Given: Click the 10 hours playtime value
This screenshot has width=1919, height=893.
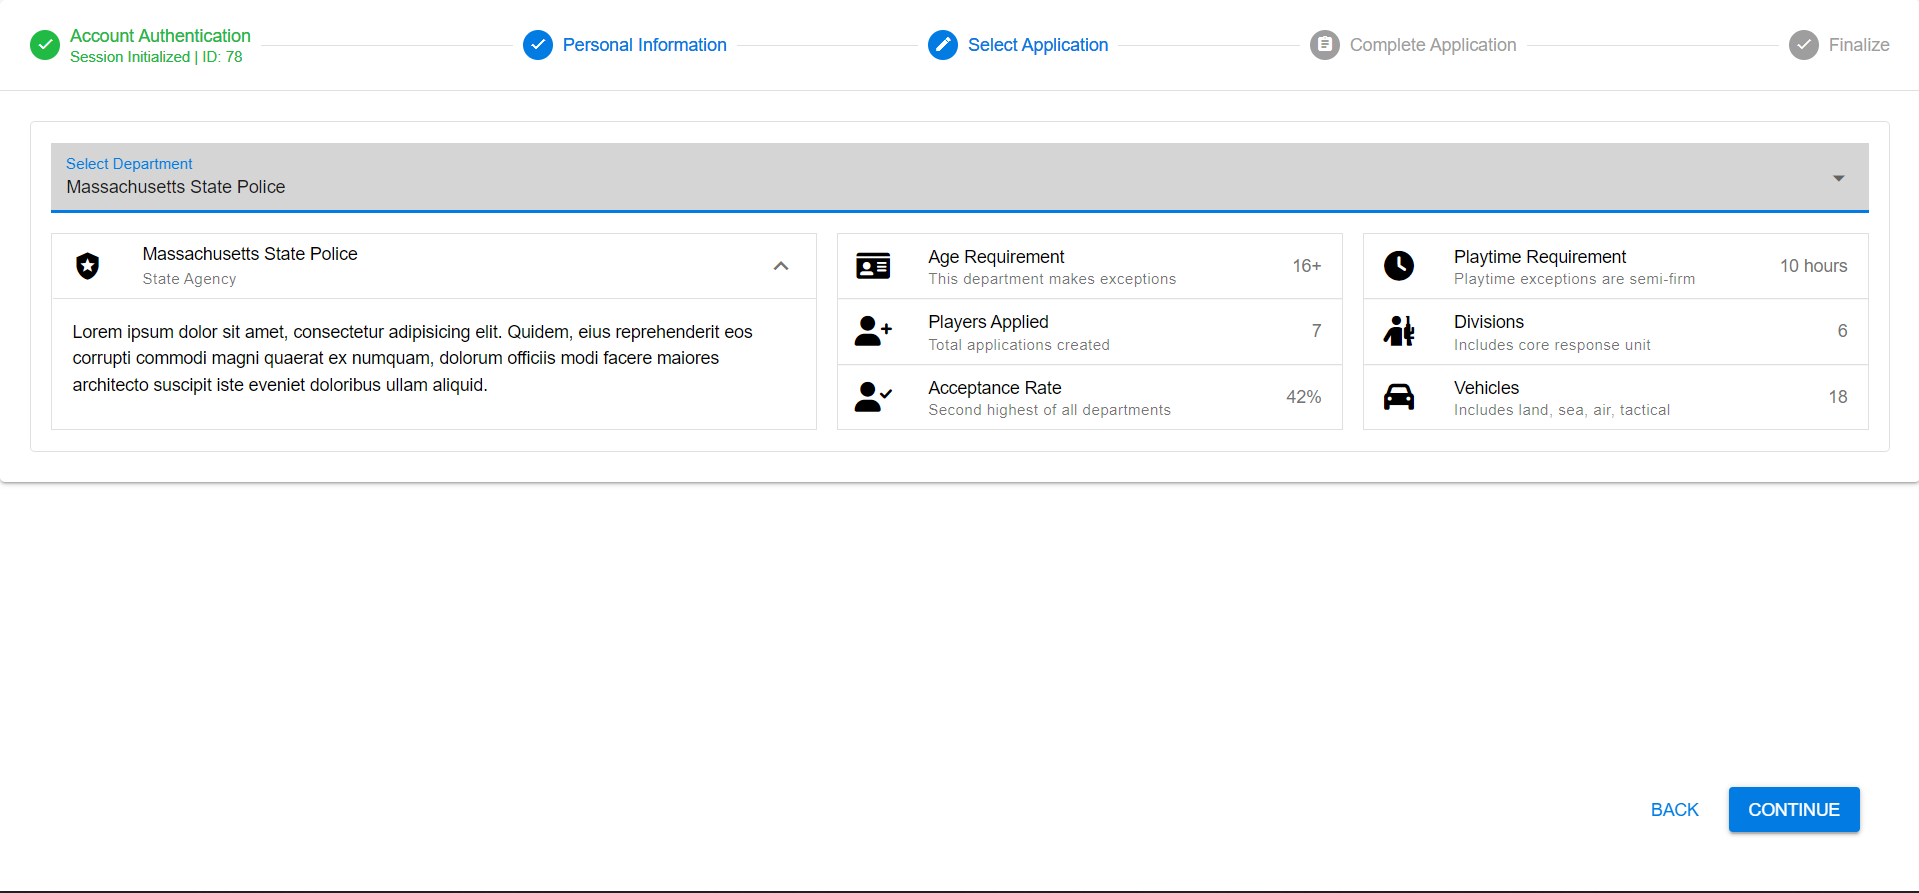Looking at the screenshot, I should coord(1813,266).
